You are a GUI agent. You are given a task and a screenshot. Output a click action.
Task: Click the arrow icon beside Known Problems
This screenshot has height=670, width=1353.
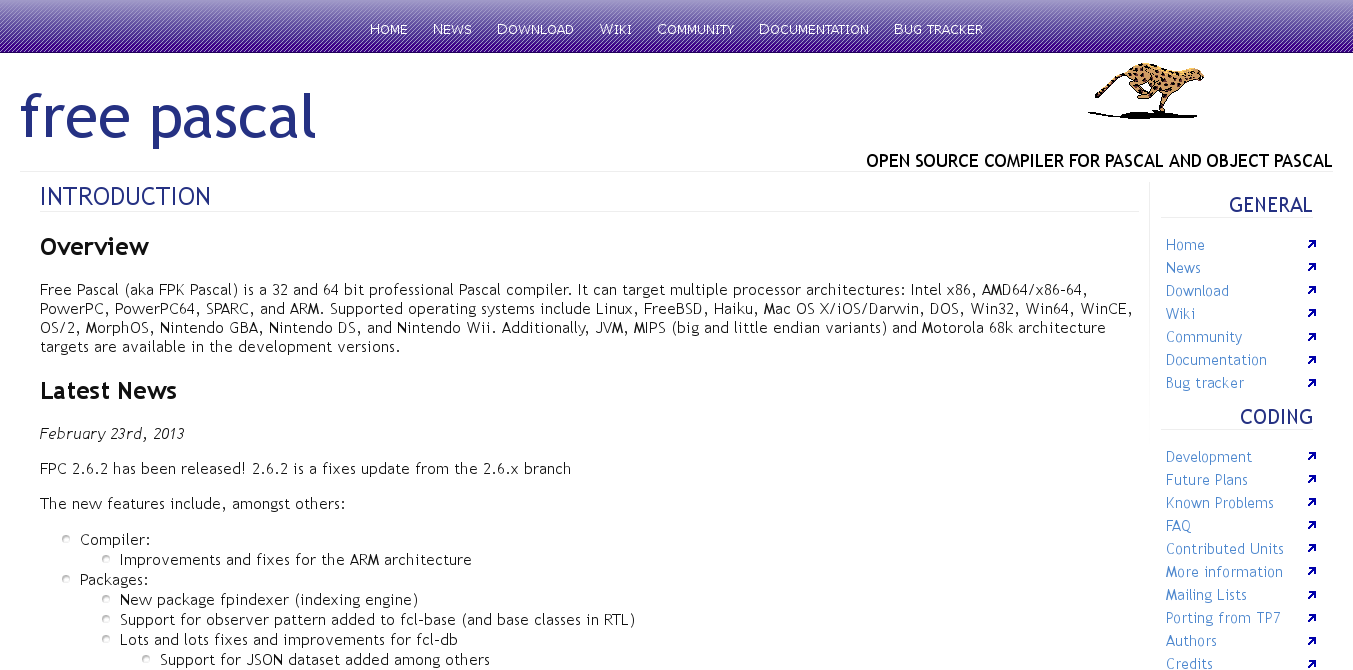1312,503
